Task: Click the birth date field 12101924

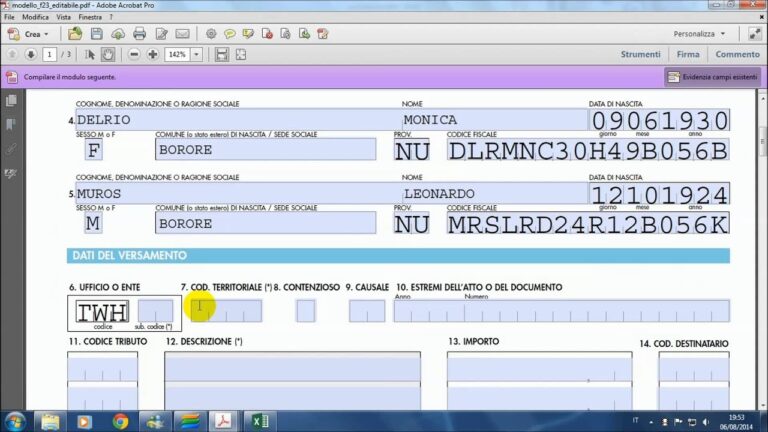Action: tap(659, 194)
